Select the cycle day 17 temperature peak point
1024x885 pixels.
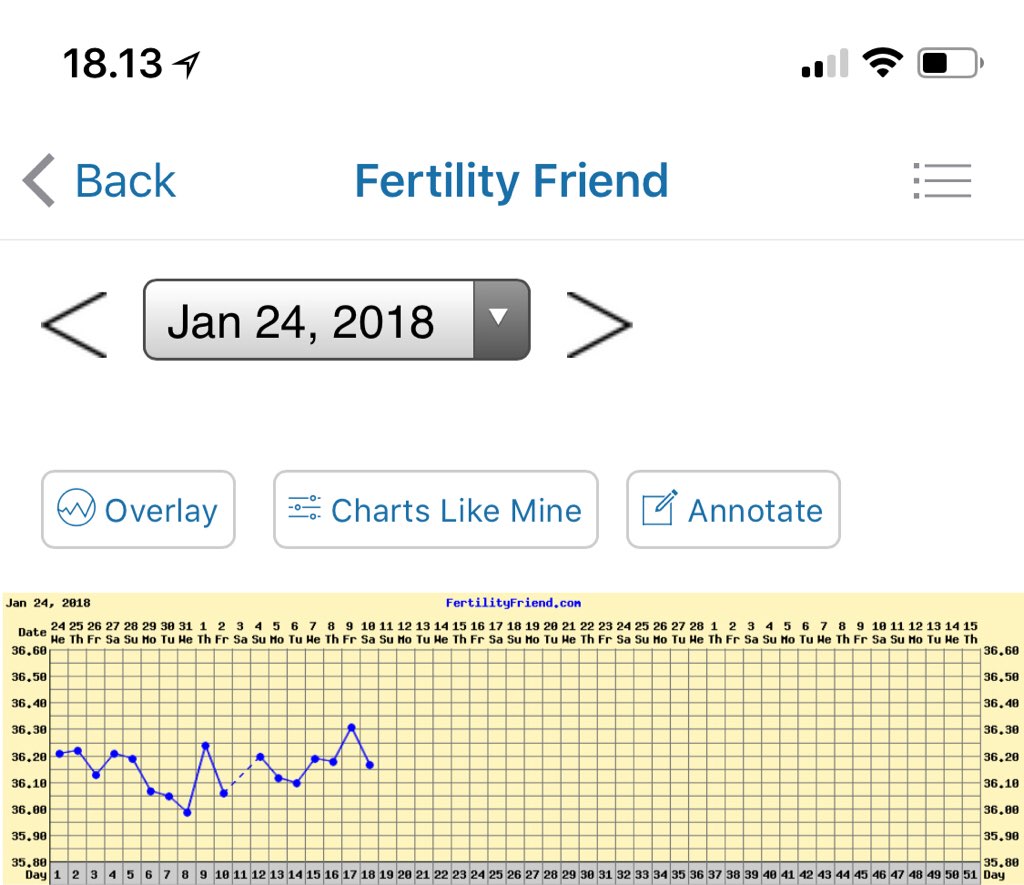pos(351,727)
